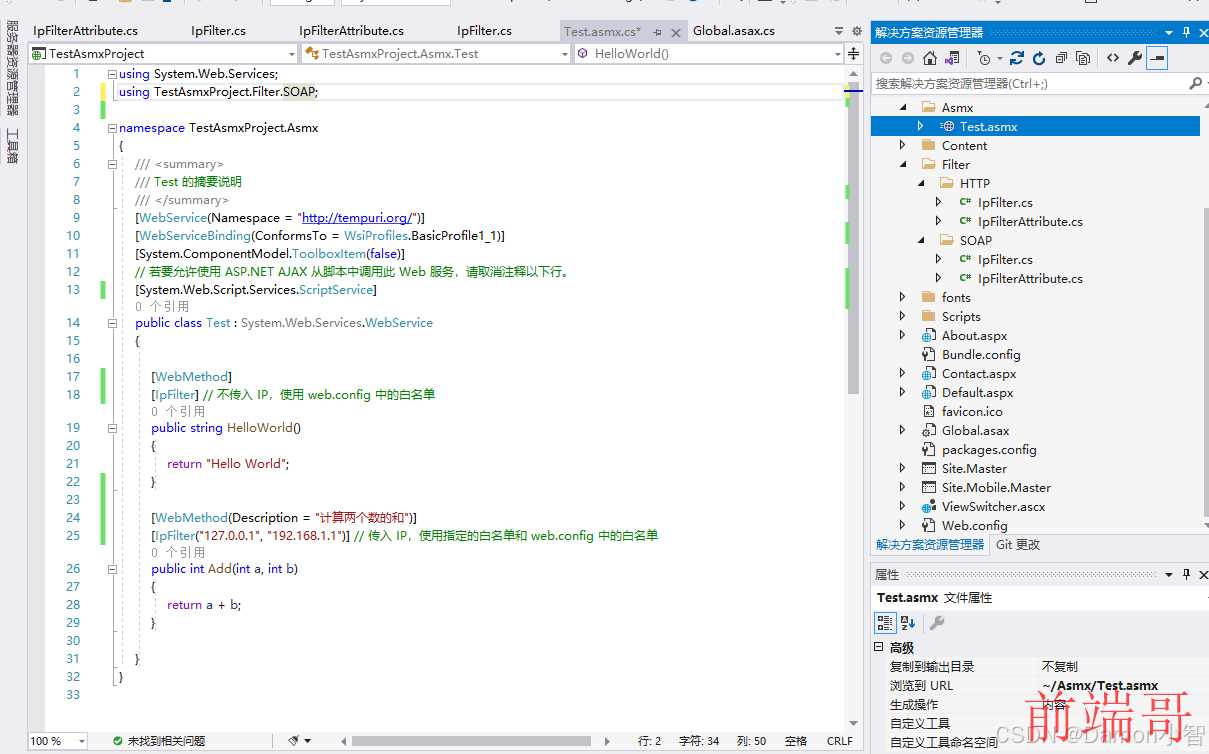
Task: Click the references codelens above Add method
Action: point(178,552)
